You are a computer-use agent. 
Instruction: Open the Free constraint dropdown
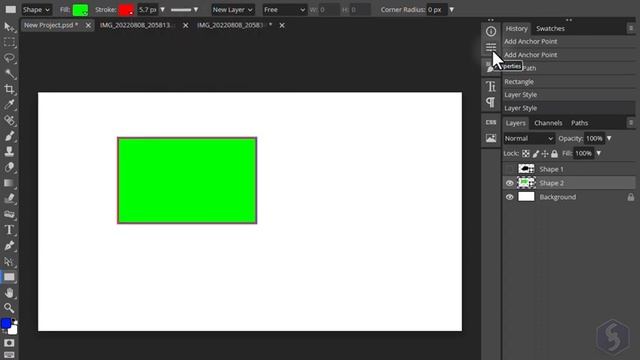point(284,9)
